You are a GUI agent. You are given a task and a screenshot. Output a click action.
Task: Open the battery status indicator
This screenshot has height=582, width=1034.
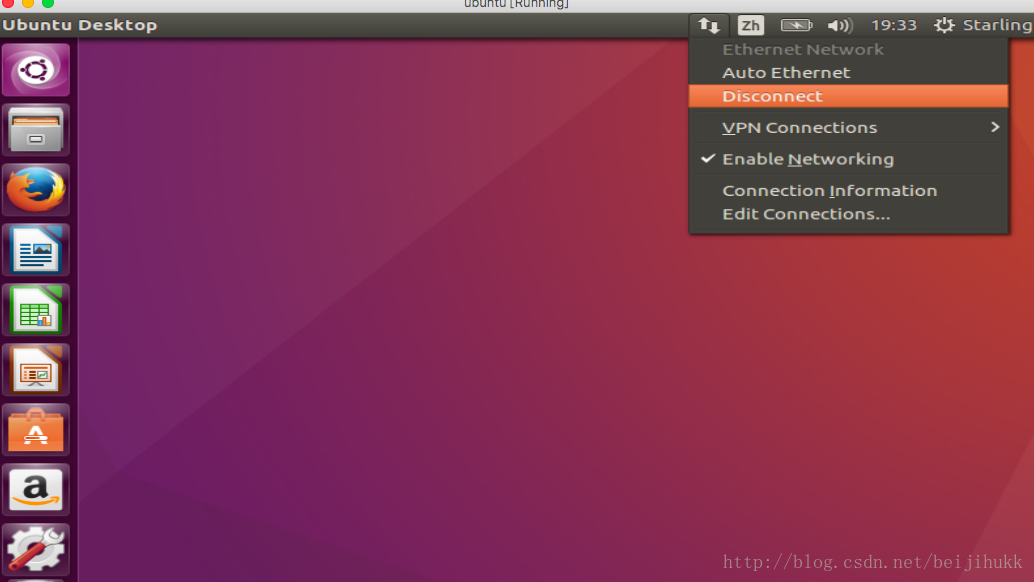click(x=797, y=26)
